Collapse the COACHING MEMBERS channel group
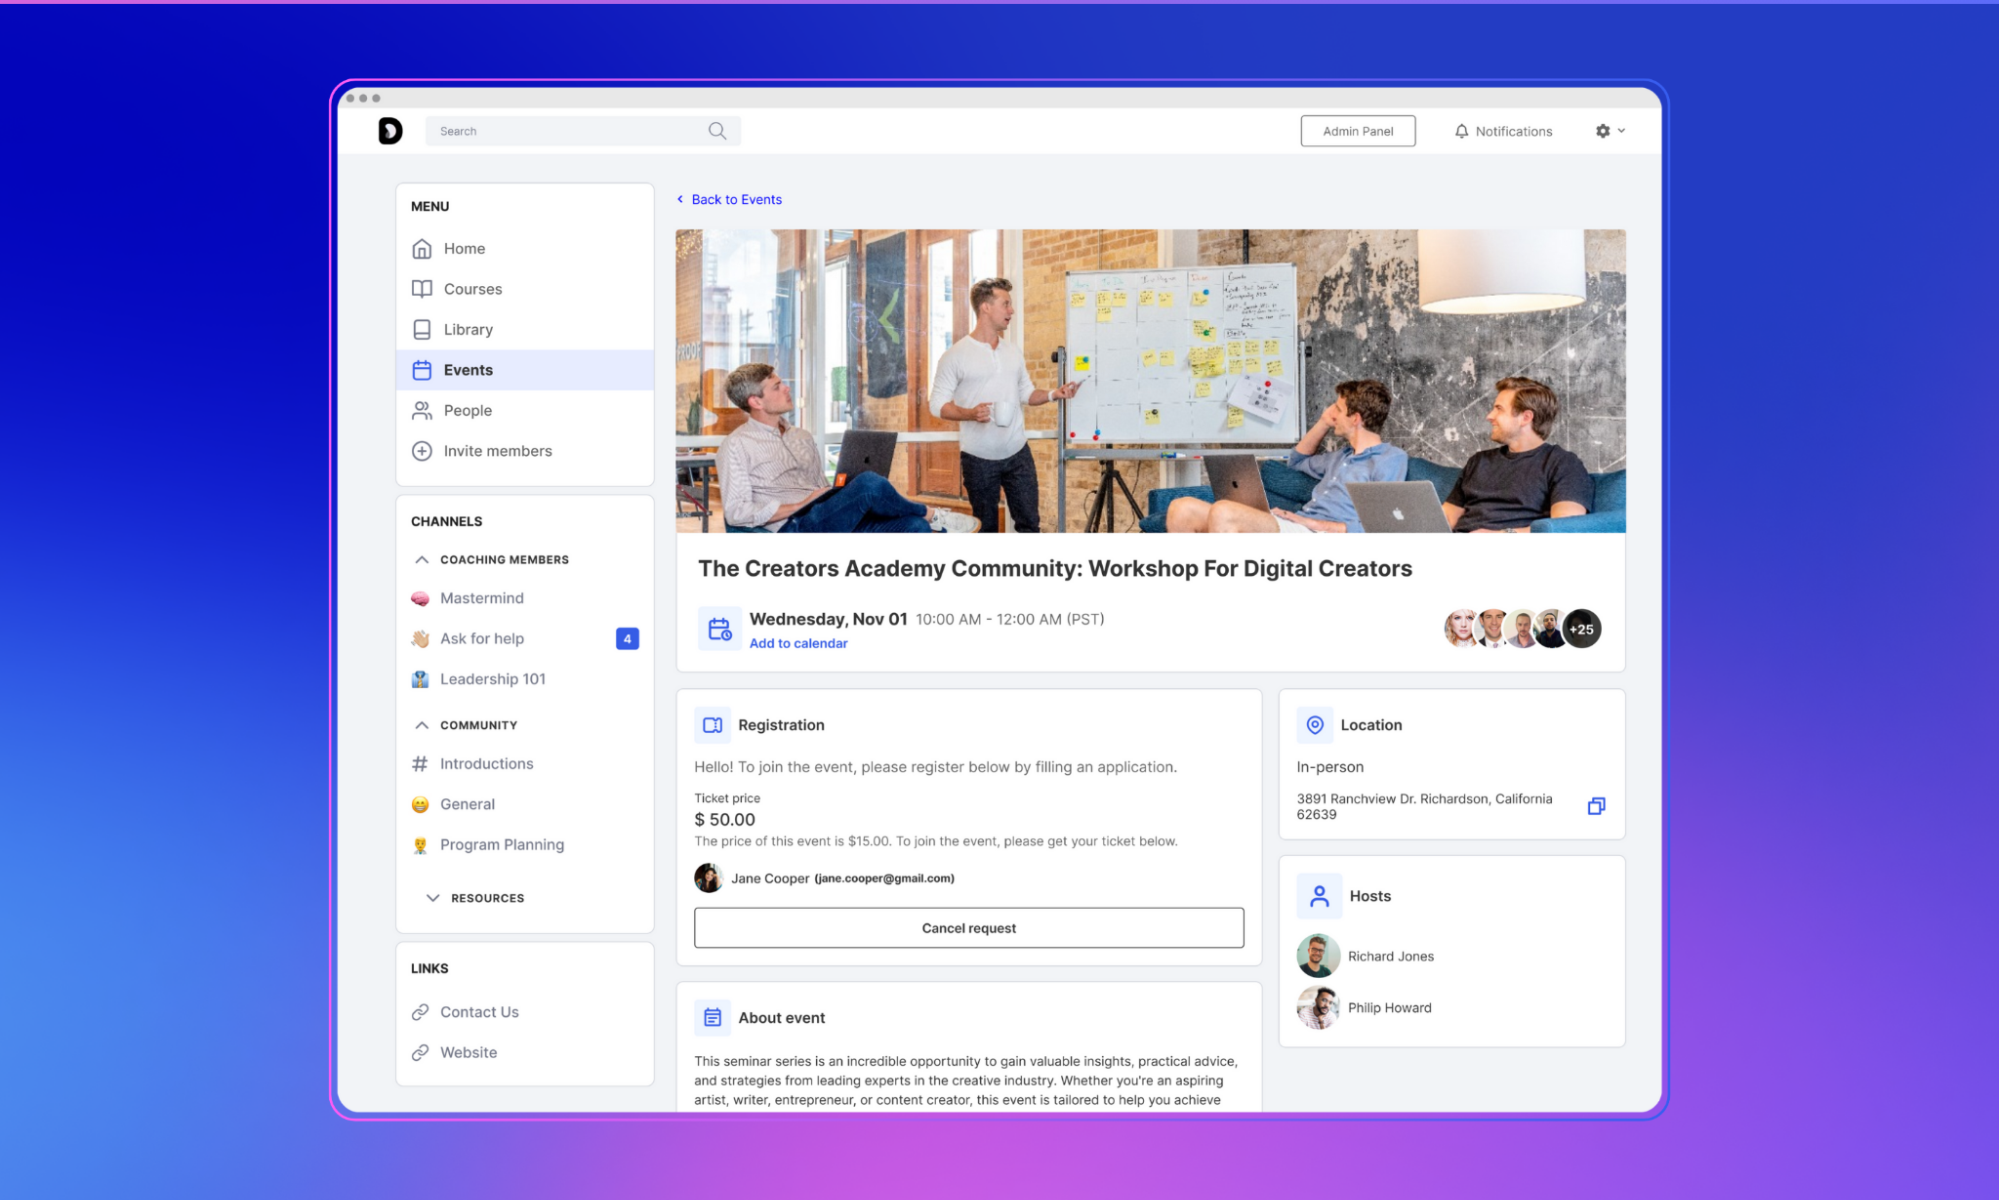Viewport: 1999px width, 1200px height. (x=421, y=559)
